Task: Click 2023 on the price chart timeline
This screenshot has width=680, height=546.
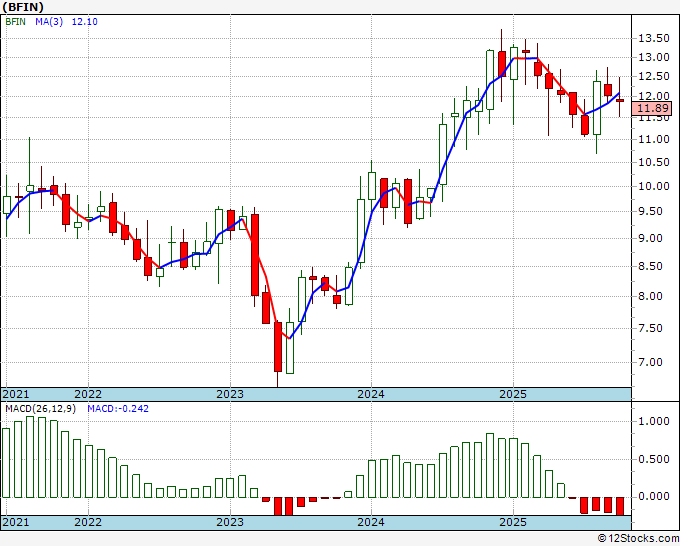Action: click(230, 394)
